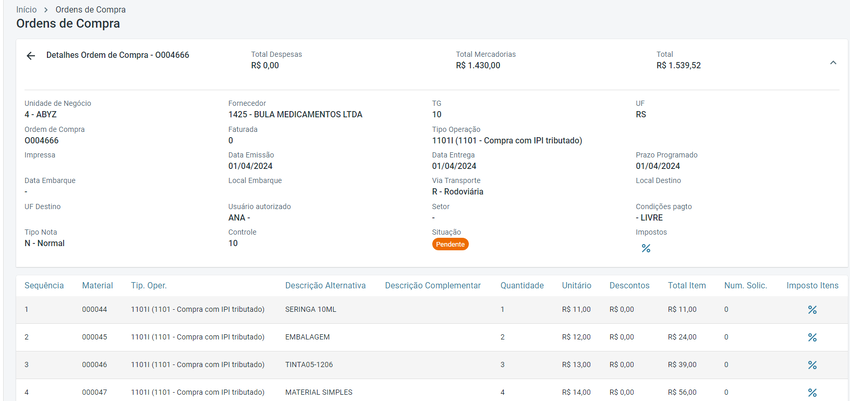Select the supplier 1425 - BULA MEDICAMENTOS LTDA text
Image resolution: width=850 pixels, height=401 pixels.
pyautogui.click(x=295, y=114)
